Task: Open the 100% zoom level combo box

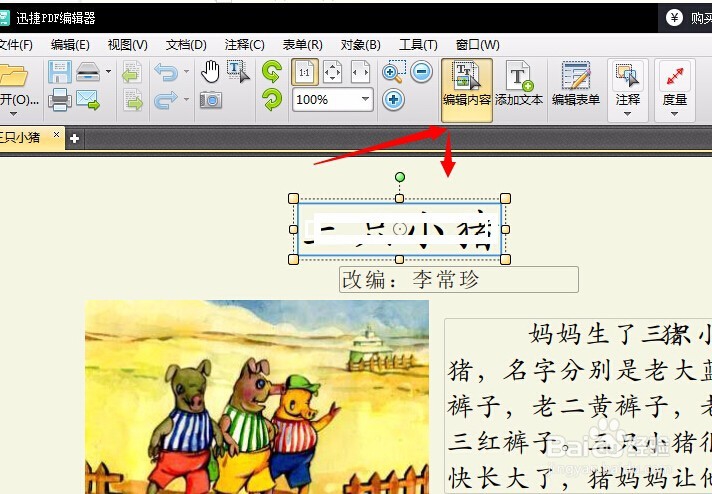Action: 333,99
